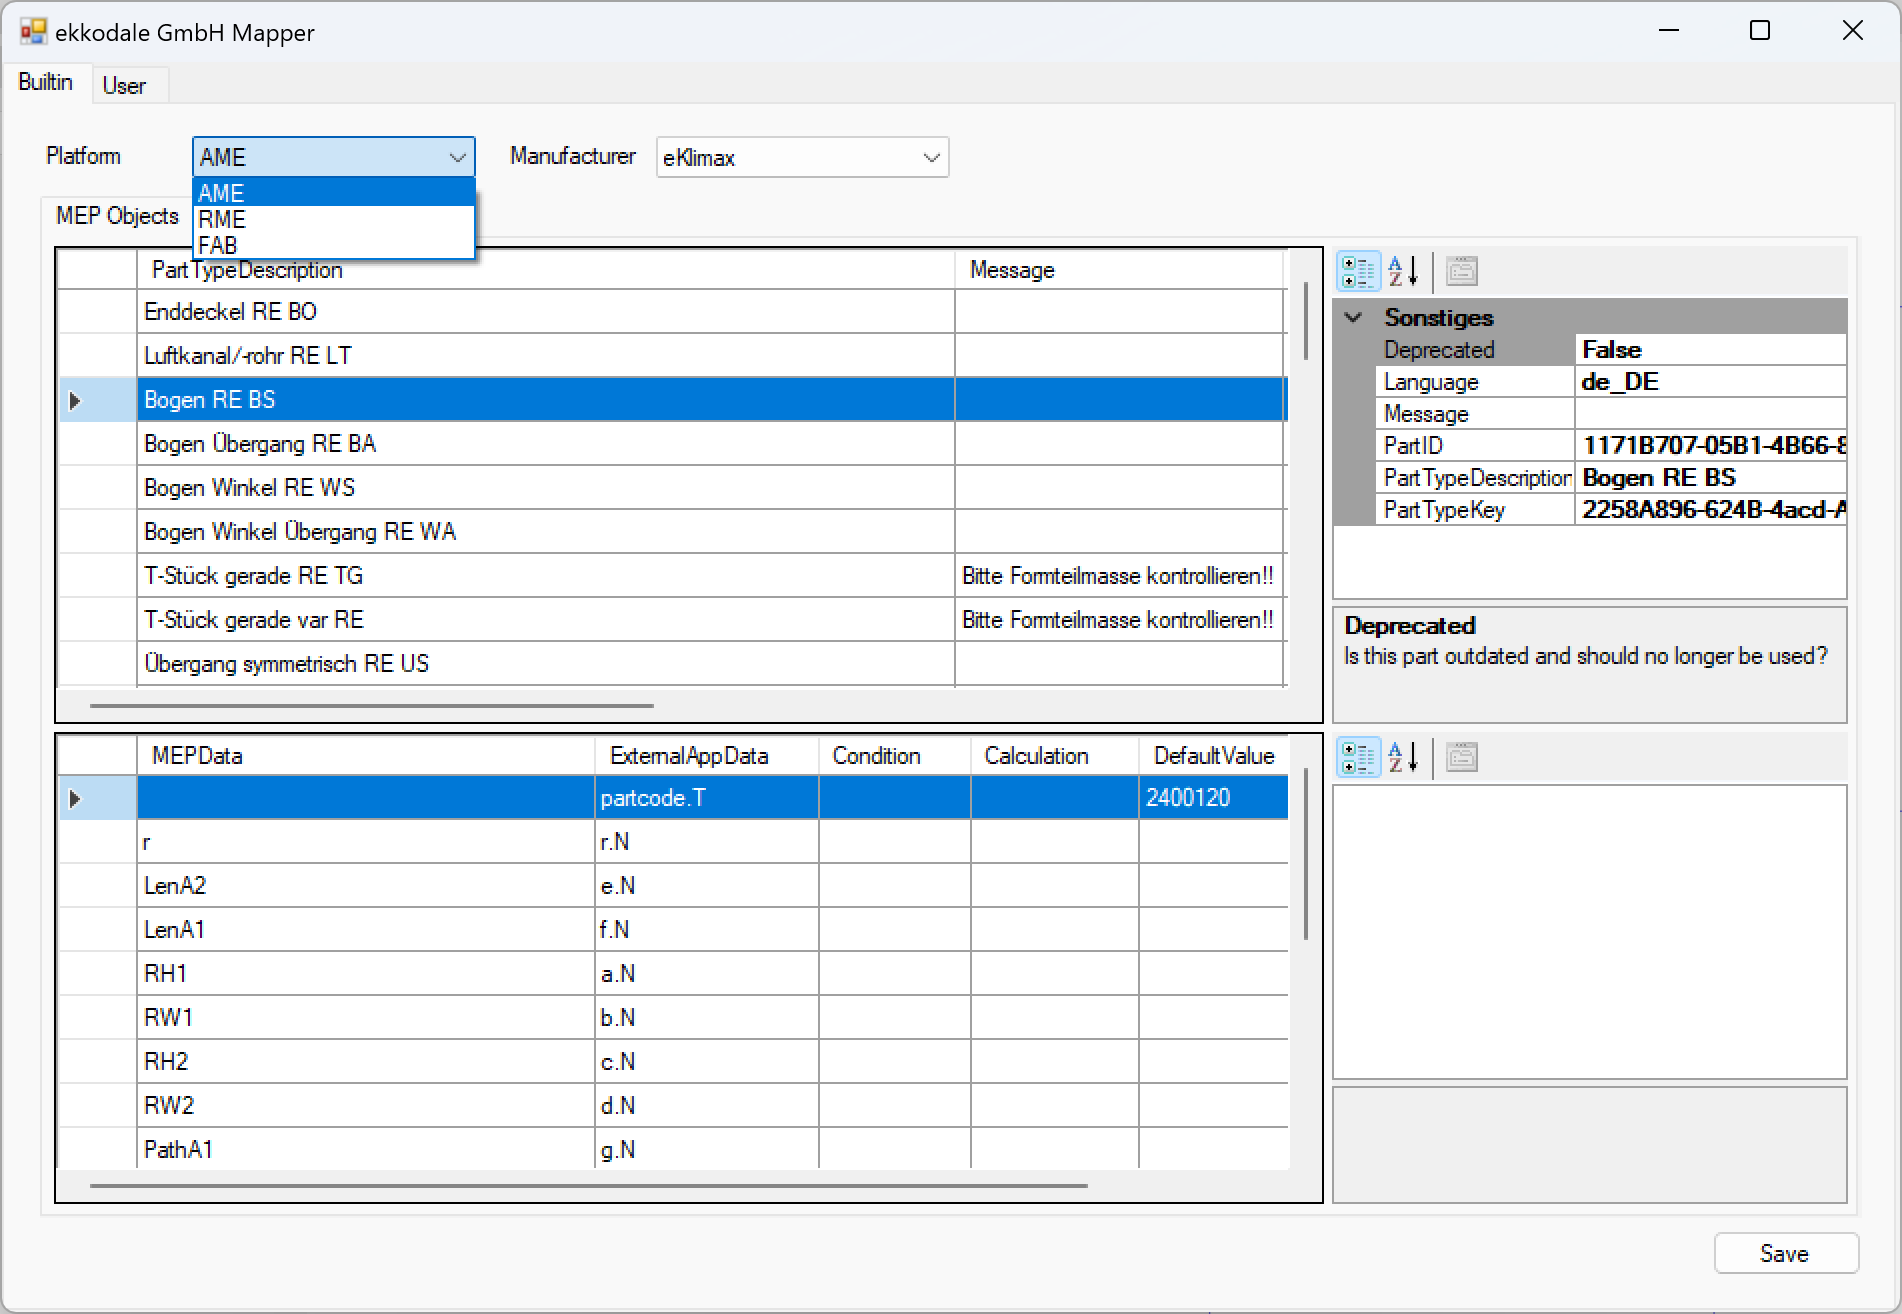1902x1314 pixels.
Task: Click the Condition column header
Action: point(895,756)
